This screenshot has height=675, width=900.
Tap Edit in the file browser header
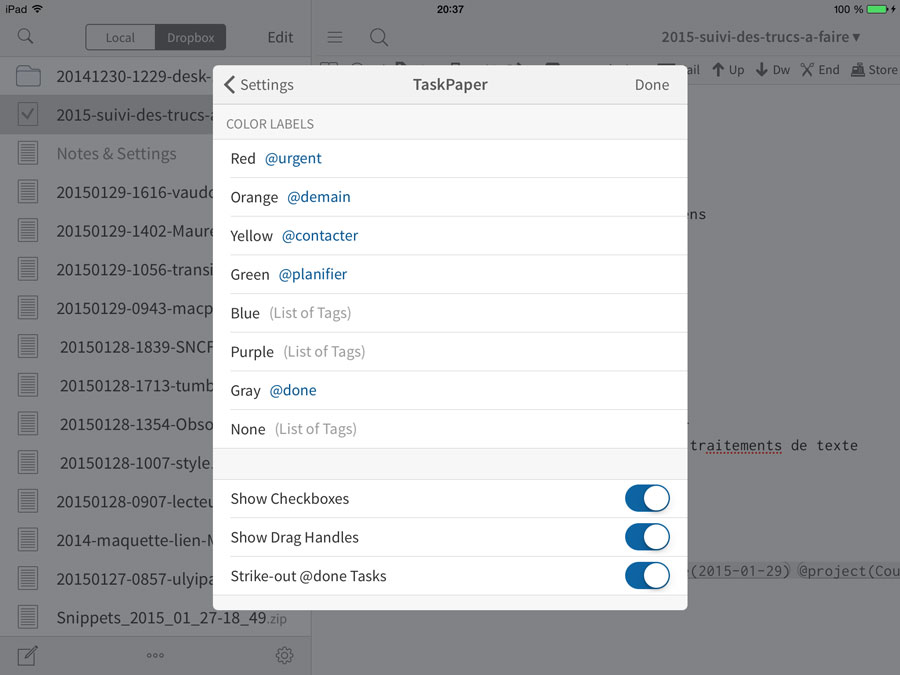click(x=280, y=37)
